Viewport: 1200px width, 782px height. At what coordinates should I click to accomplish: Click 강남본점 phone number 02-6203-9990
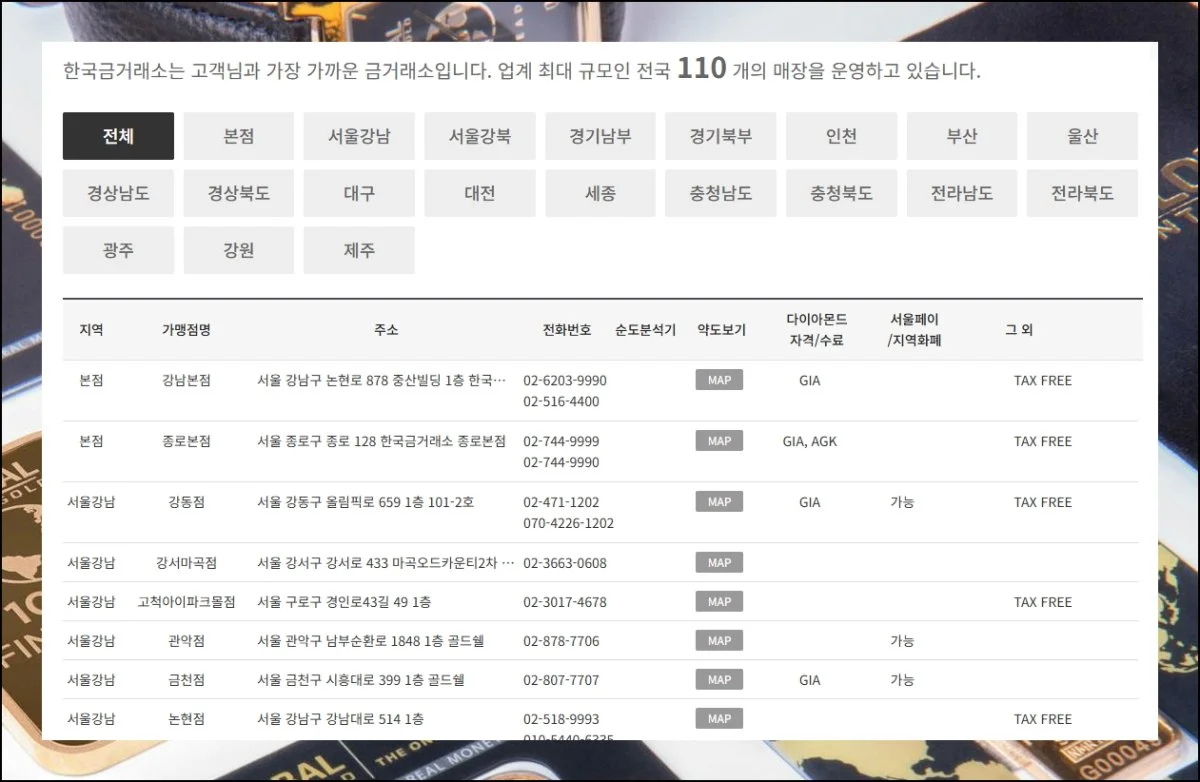pos(564,381)
